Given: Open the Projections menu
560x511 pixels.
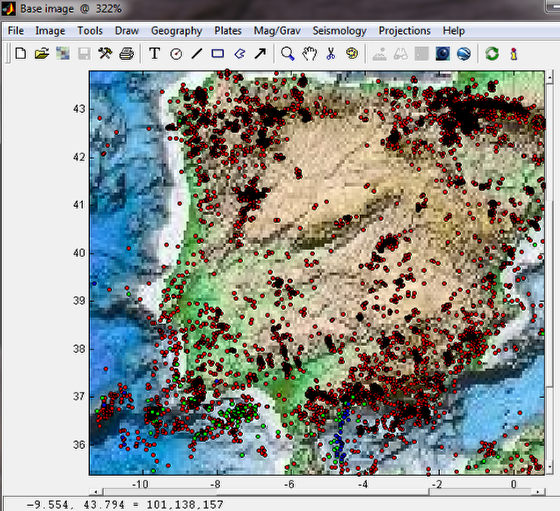Looking at the screenshot, I should pos(404,31).
